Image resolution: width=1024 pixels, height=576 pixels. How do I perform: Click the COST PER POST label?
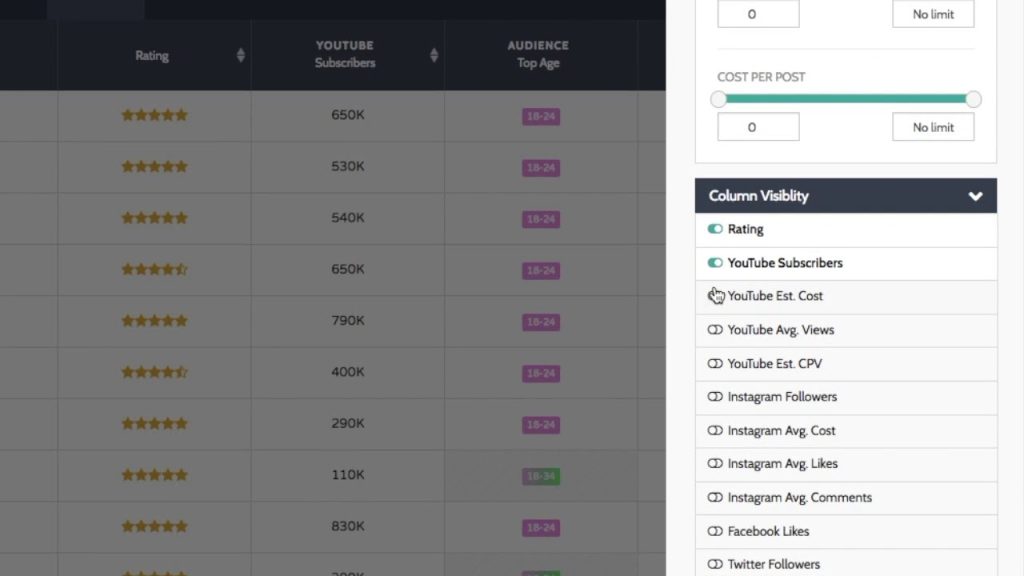[761, 77]
